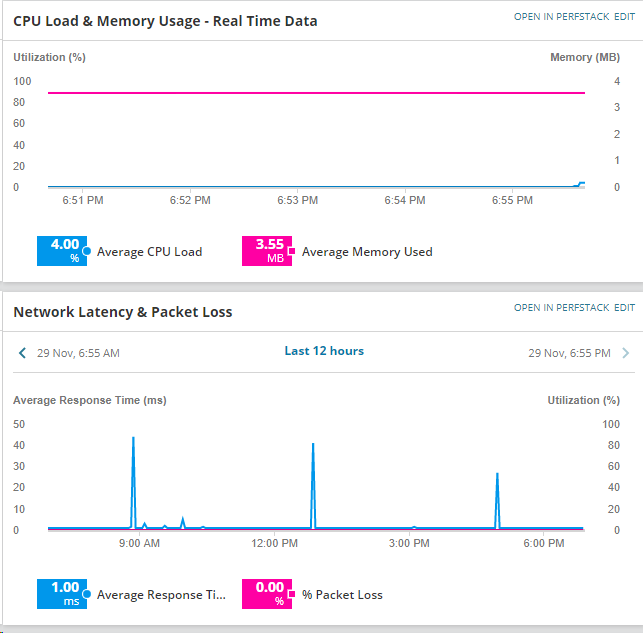Toggle the % Packet Loss series legend
The height and width of the screenshot is (633, 643).
(342, 595)
